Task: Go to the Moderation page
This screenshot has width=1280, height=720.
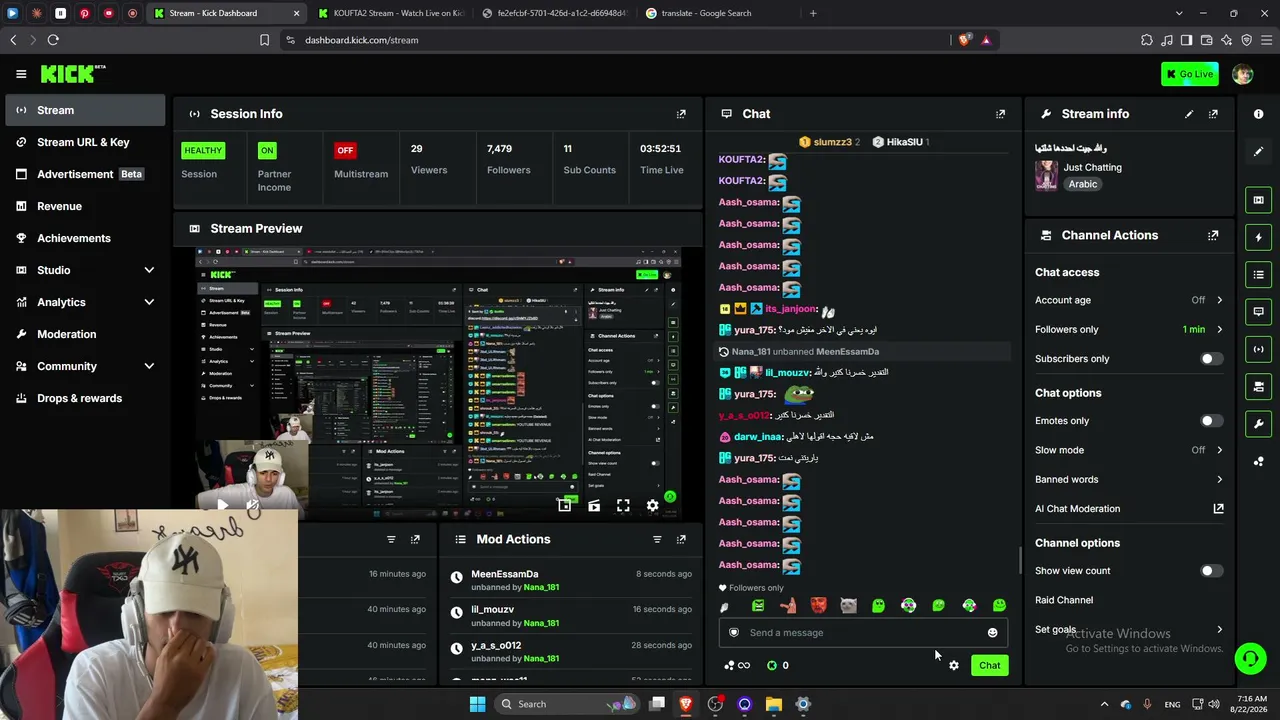Action: point(85,334)
